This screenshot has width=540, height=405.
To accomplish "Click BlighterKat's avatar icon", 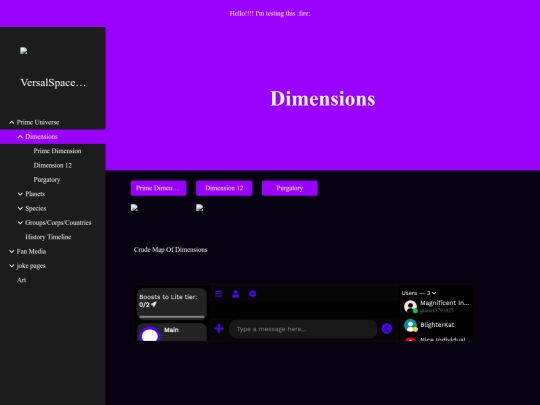I will (410, 325).
